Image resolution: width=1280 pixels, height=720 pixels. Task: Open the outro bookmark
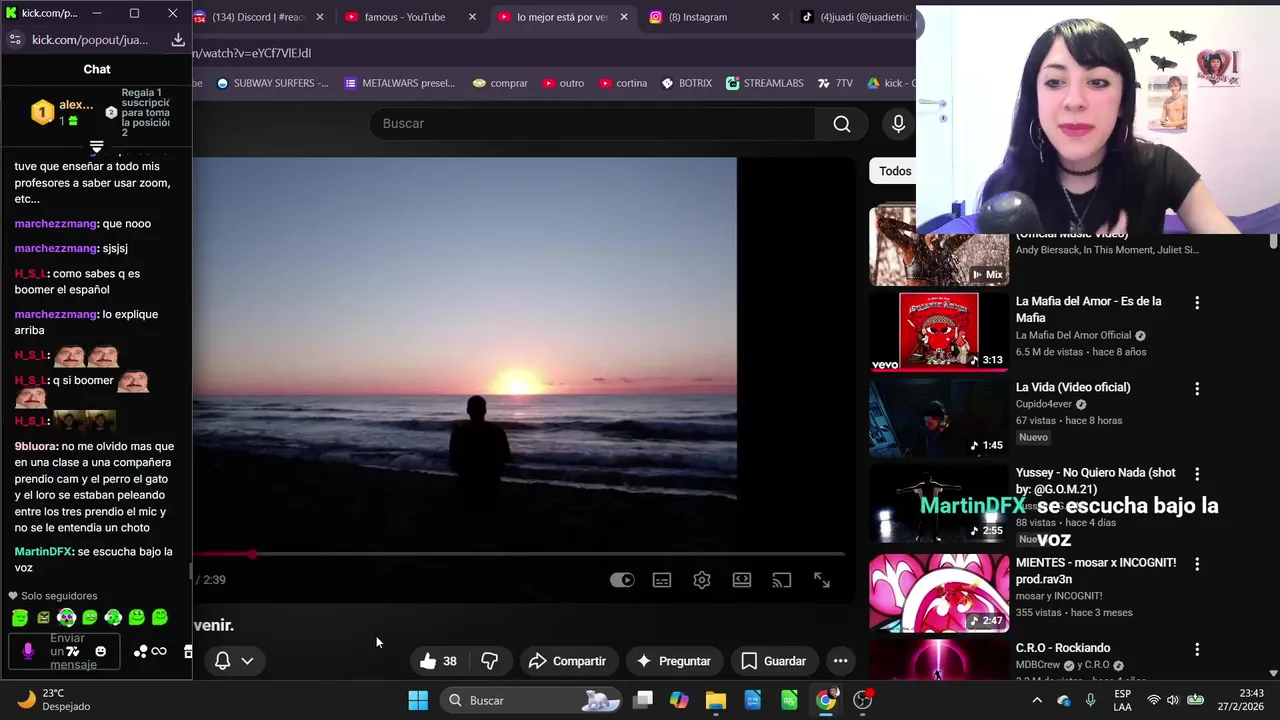(x=564, y=83)
